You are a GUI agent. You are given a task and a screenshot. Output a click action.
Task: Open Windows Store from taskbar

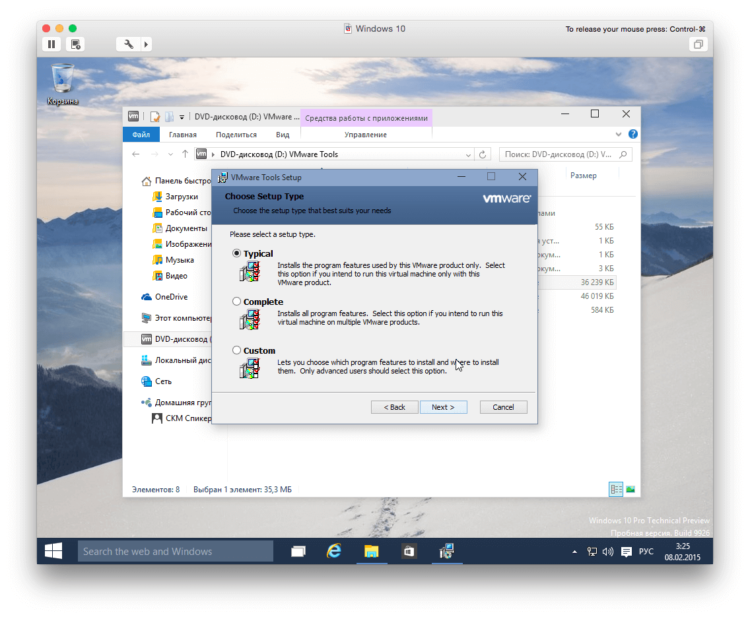[x=408, y=551]
